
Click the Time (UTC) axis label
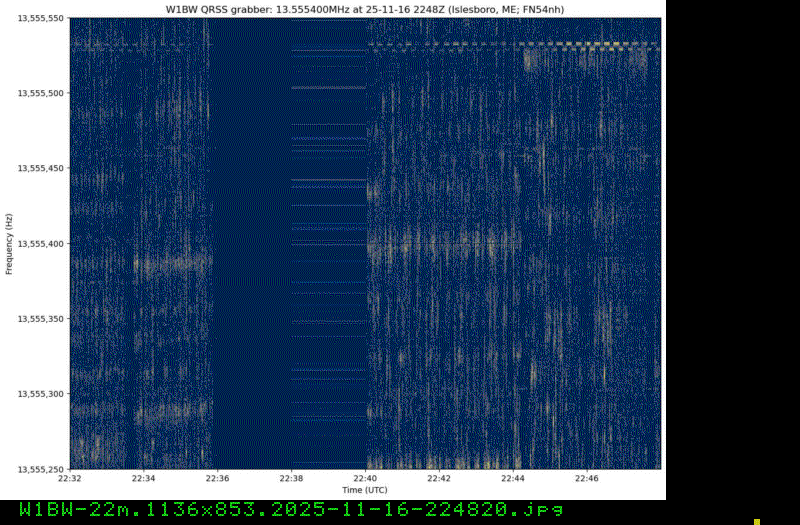click(x=365, y=491)
